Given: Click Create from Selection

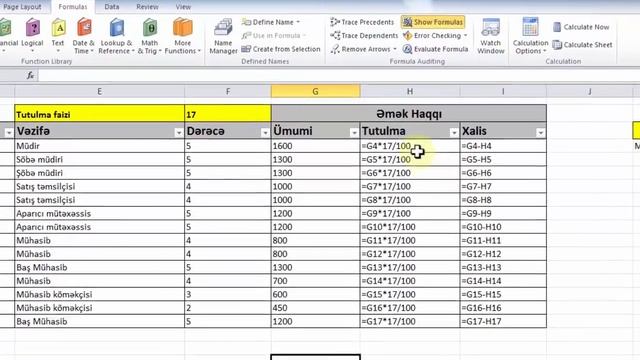Looking at the screenshot, I should click(x=281, y=49).
